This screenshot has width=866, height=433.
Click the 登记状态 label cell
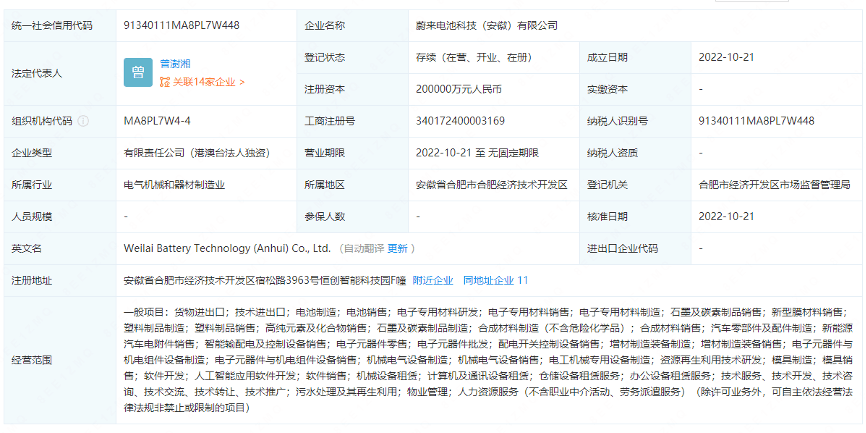pos(352,57)
